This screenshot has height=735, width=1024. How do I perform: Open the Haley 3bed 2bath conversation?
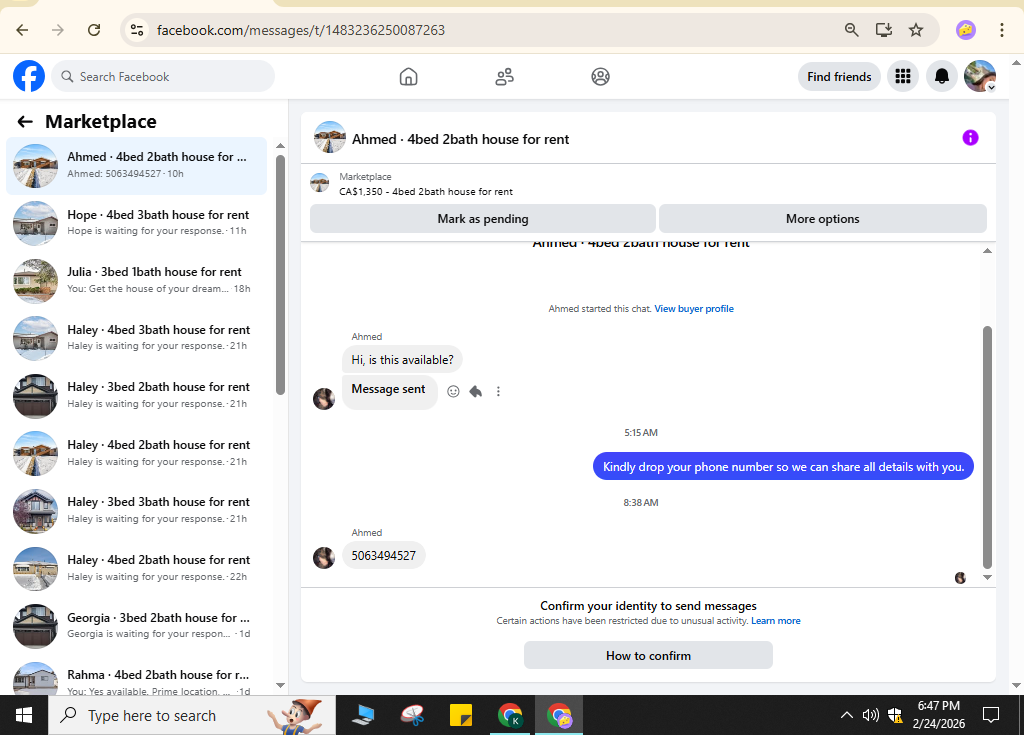pyautogui.click(x=136, y=395)
